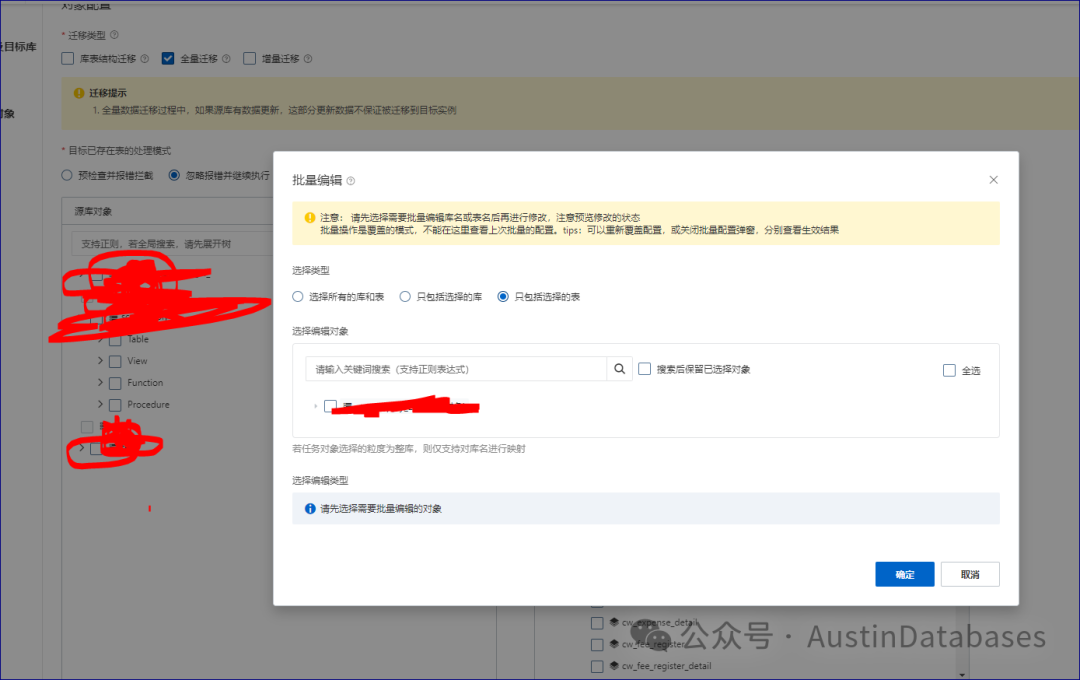
Task: Click the Procedure label in the source tree
Action: pos(148,404)
